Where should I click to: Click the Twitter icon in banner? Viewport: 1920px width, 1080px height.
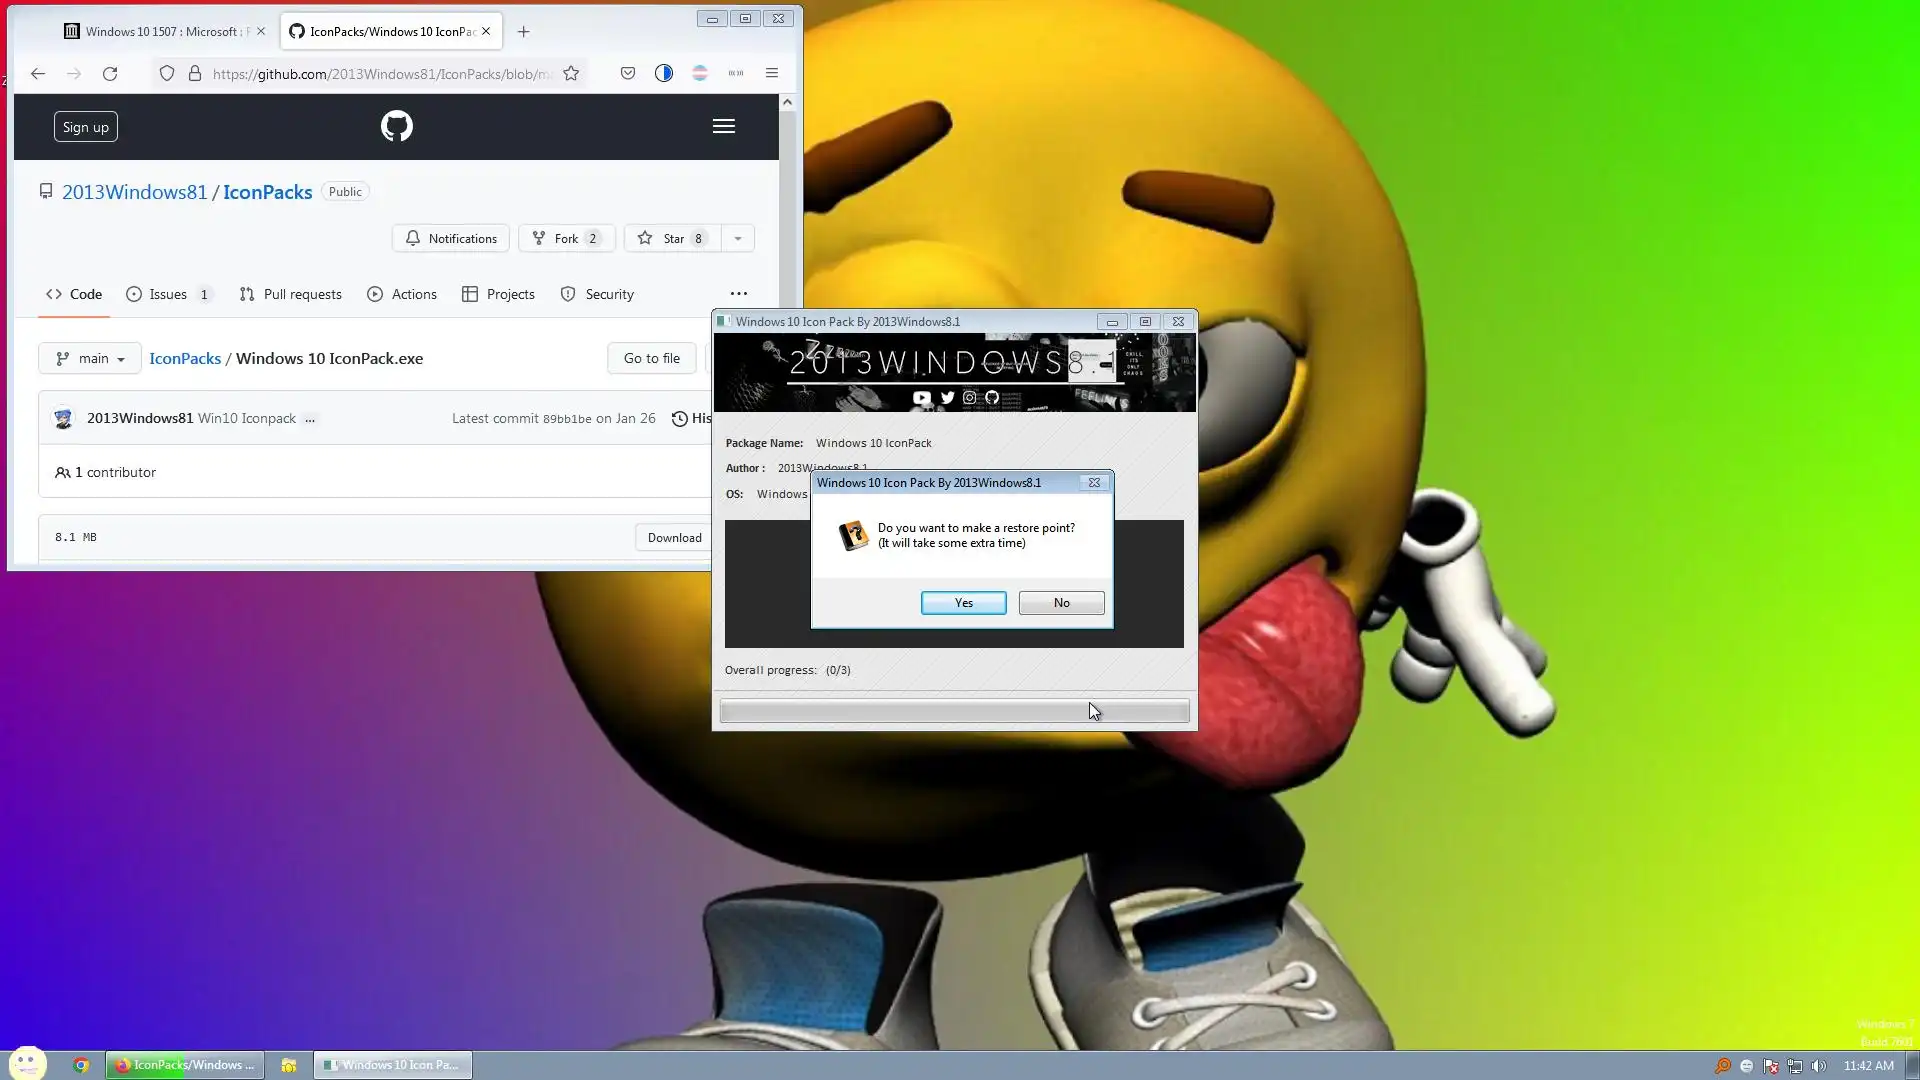tap(947, 398)
